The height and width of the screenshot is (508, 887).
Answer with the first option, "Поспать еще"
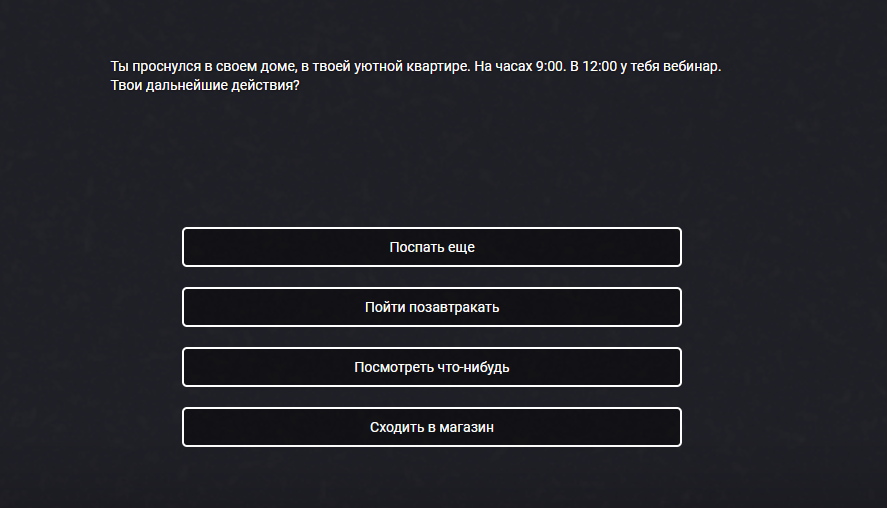[432, 247]
